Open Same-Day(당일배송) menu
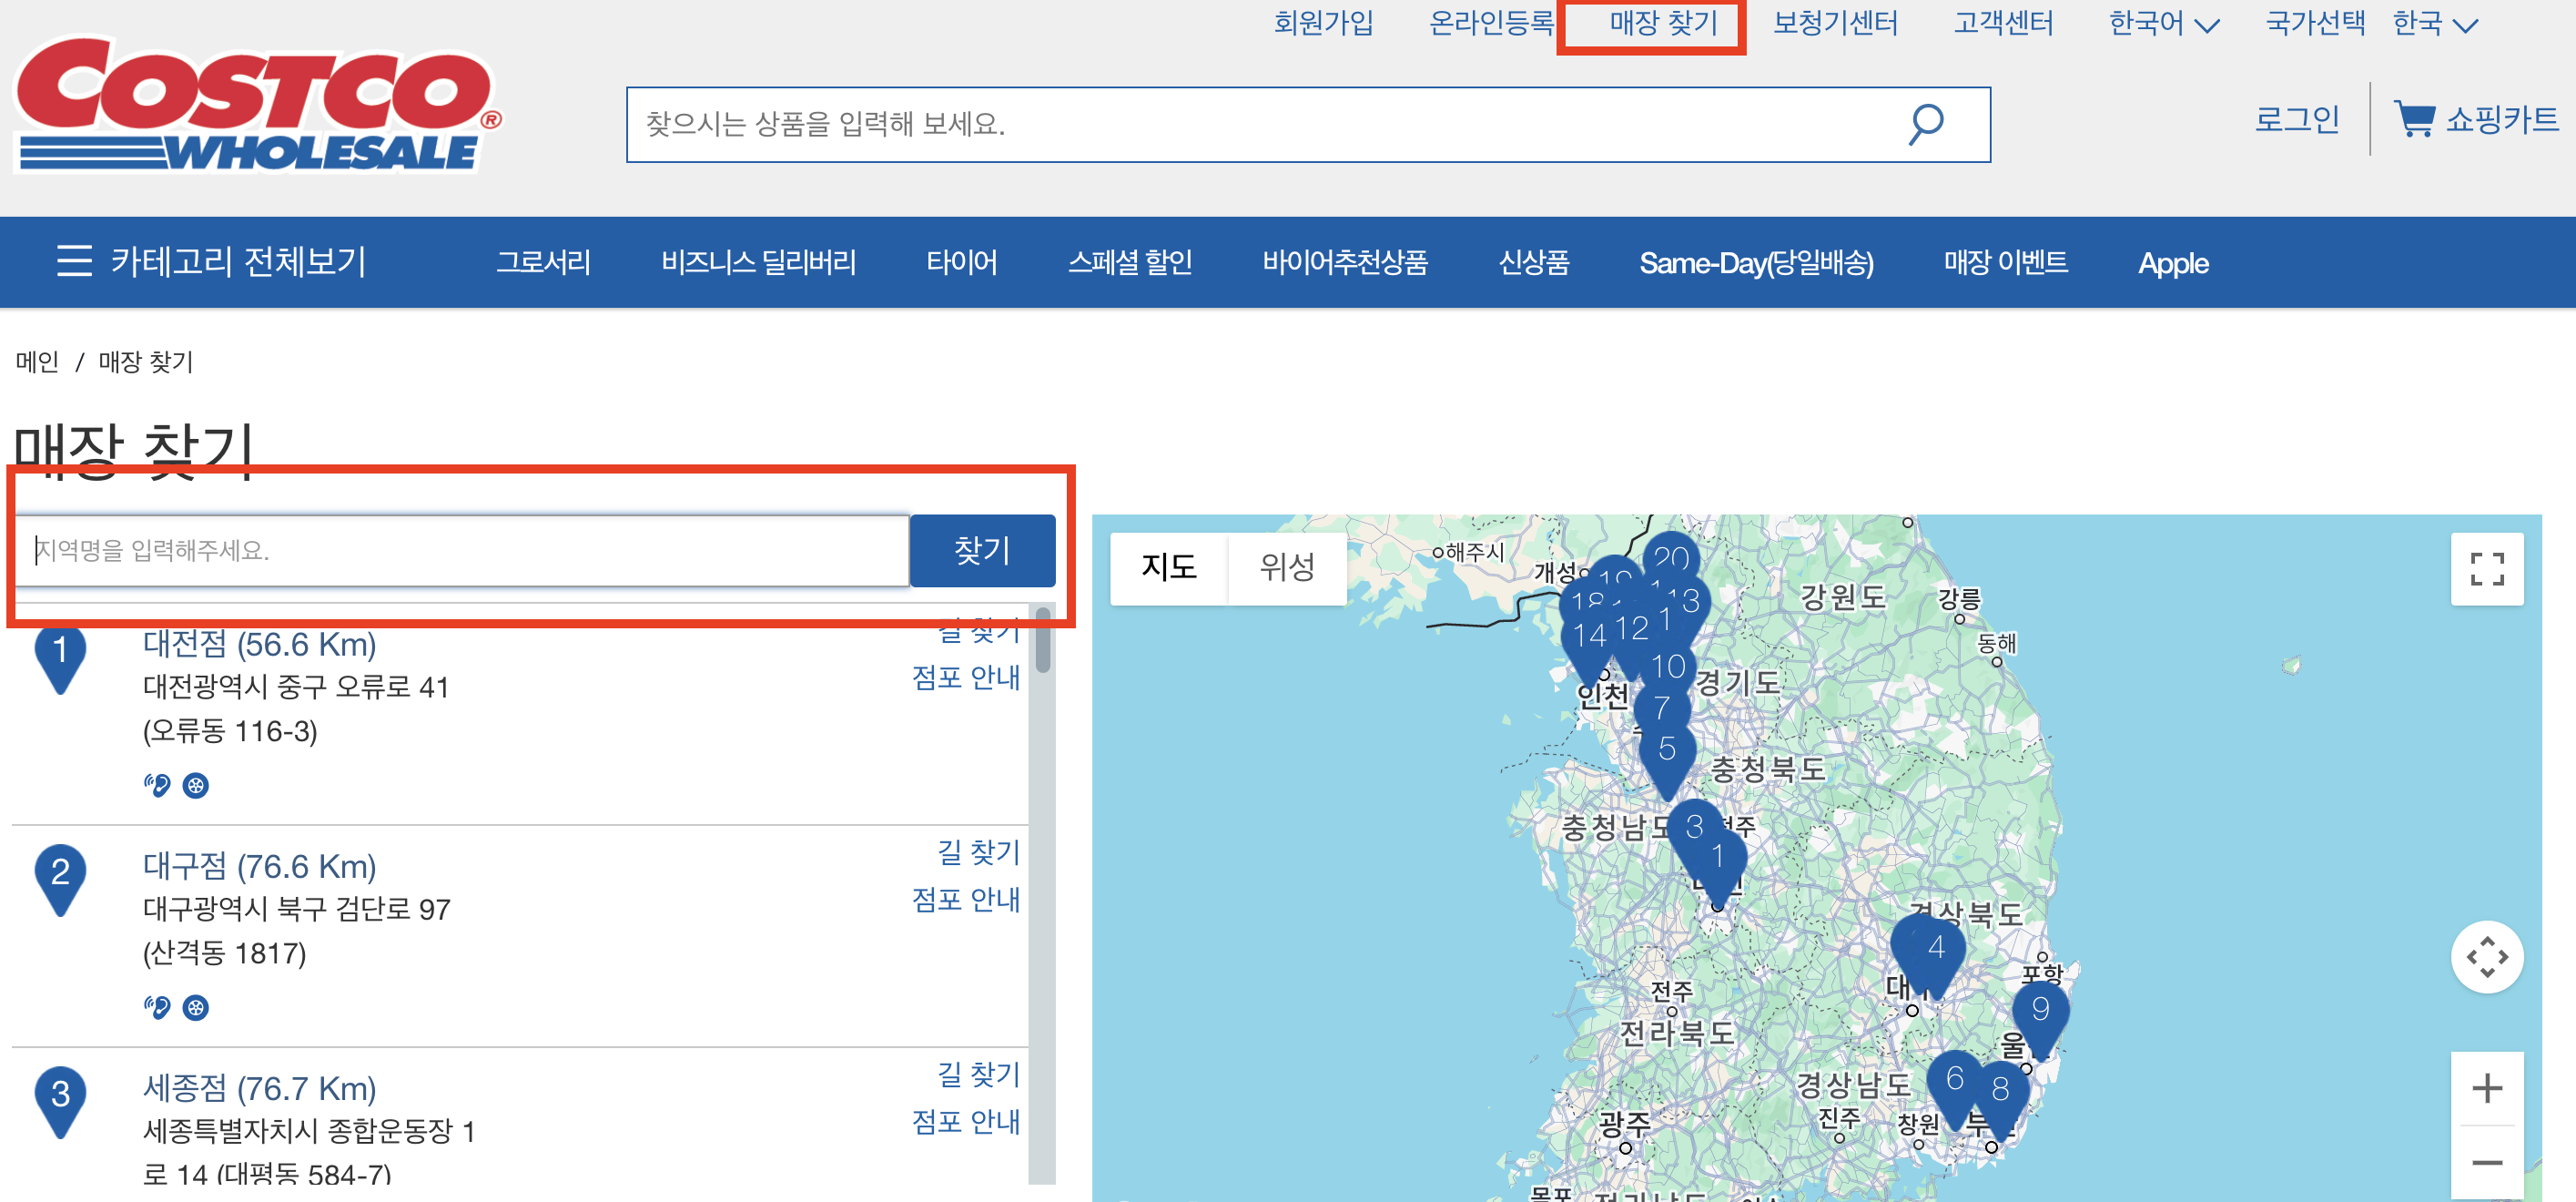The width and height of the screenshot is (2576, 1202). 1755,263
